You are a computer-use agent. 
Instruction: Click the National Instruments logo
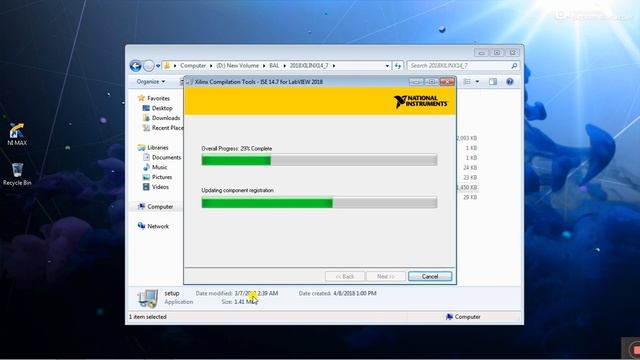(x=420, y=101)
